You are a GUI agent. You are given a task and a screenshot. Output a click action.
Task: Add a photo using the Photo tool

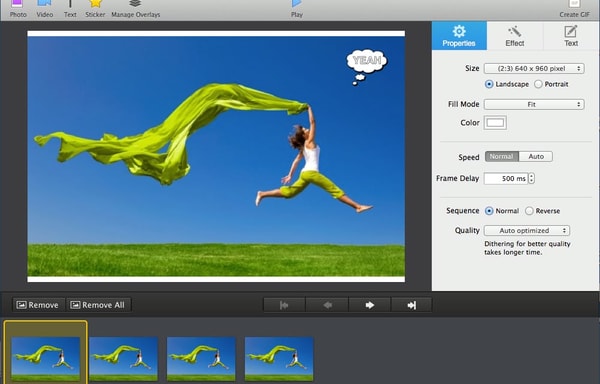[18, 9]
